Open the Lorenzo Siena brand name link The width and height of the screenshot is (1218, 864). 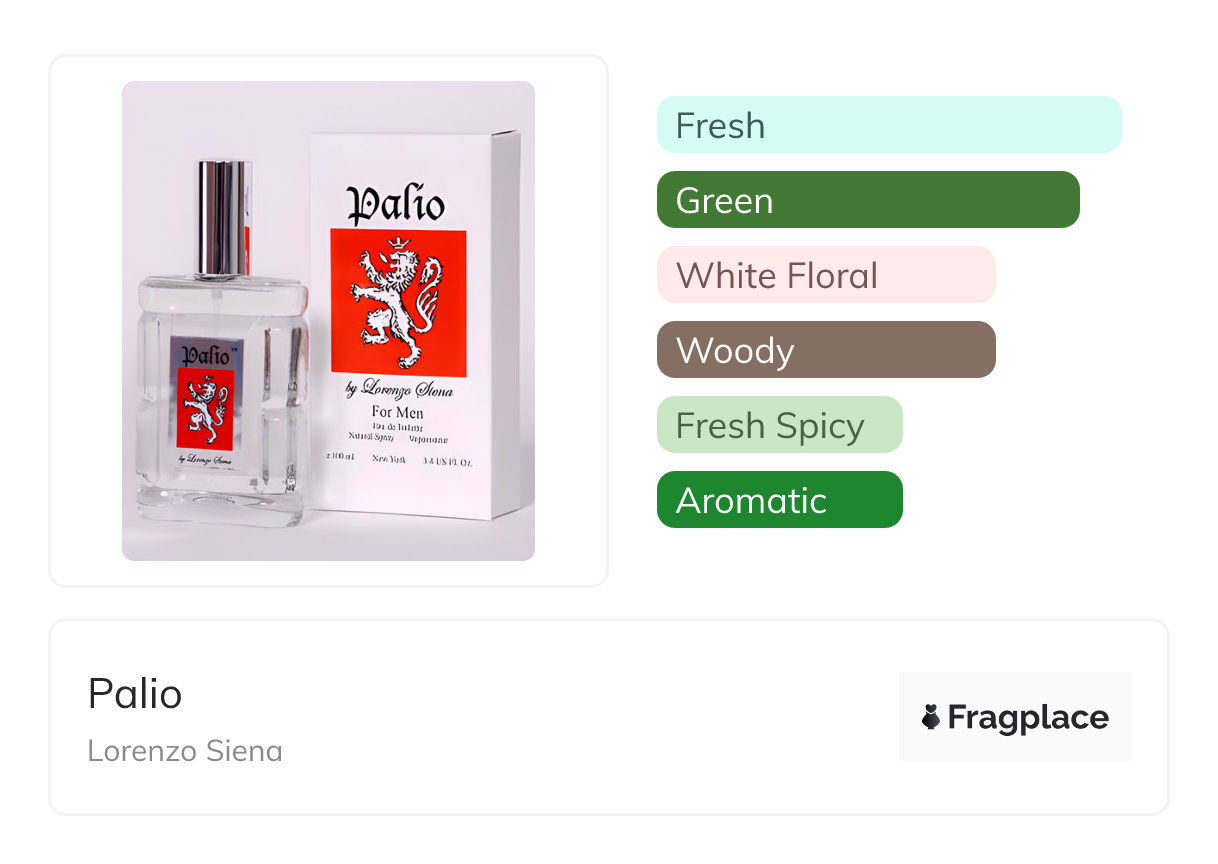coord(185,750)
